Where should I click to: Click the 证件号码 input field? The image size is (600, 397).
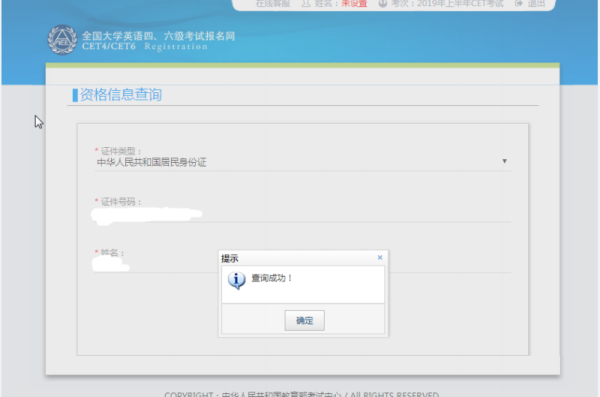[302, 214]
